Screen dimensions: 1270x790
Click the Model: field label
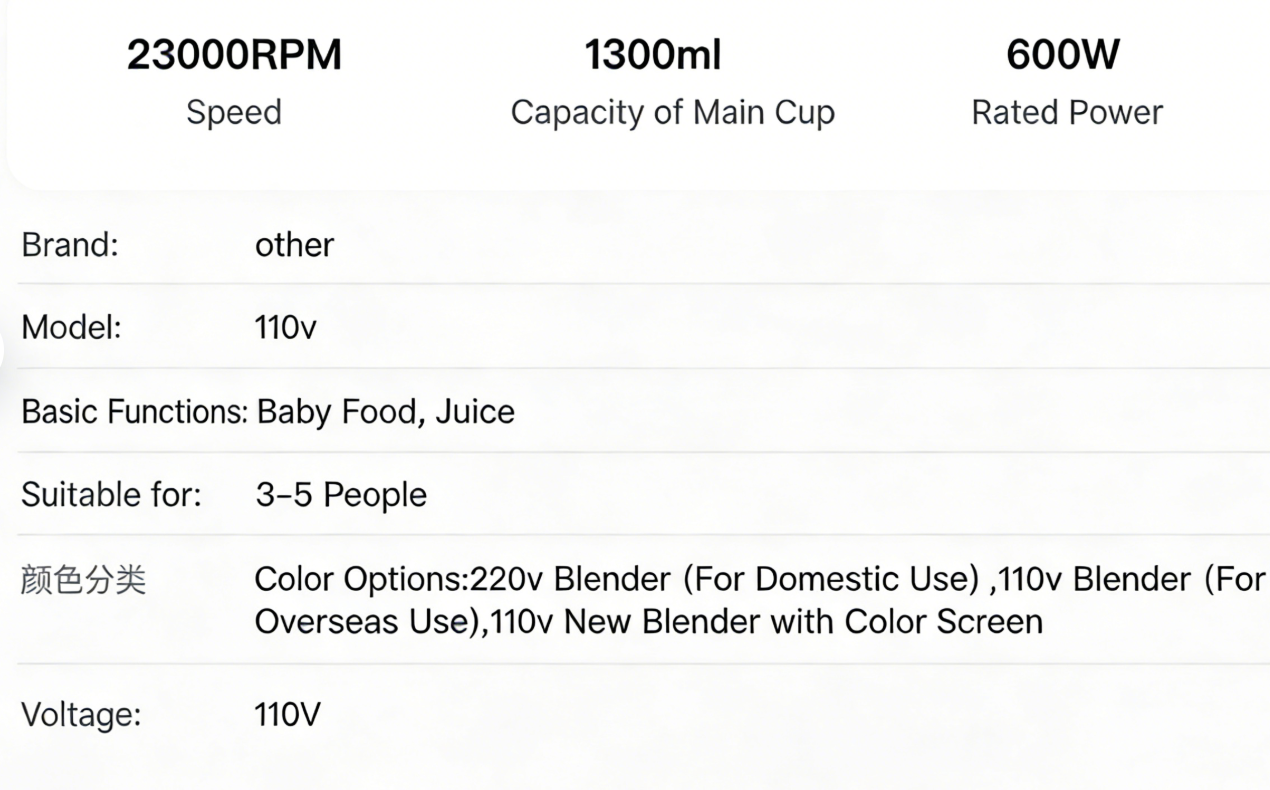click(x=71, y=327)
